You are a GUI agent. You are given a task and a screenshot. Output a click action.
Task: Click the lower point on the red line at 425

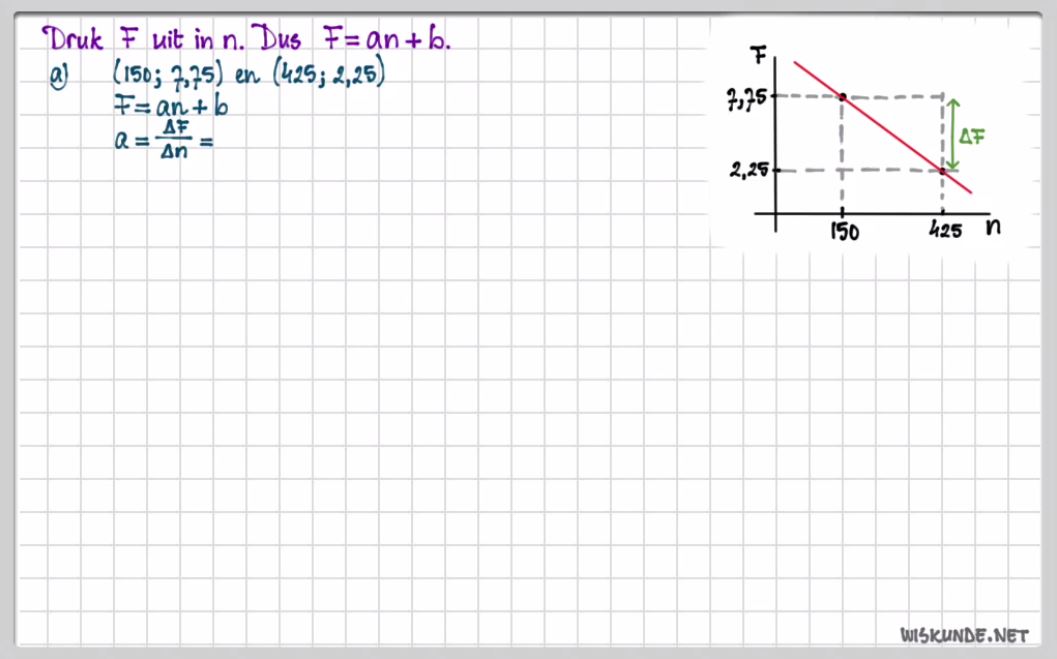[x=942, y=171]
